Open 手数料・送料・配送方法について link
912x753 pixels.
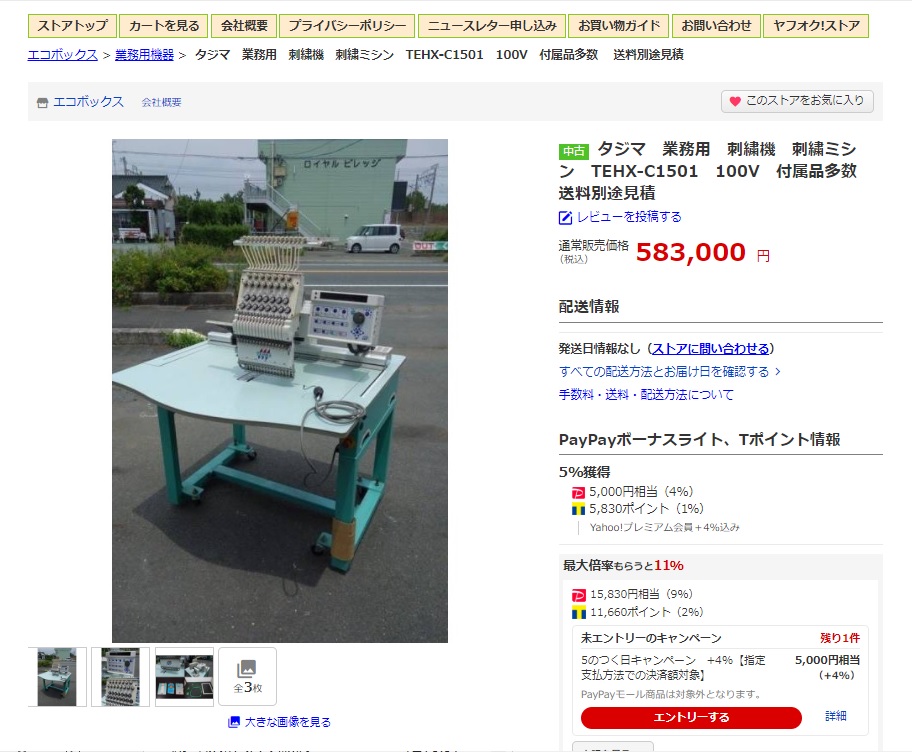(x=646, y=395)
